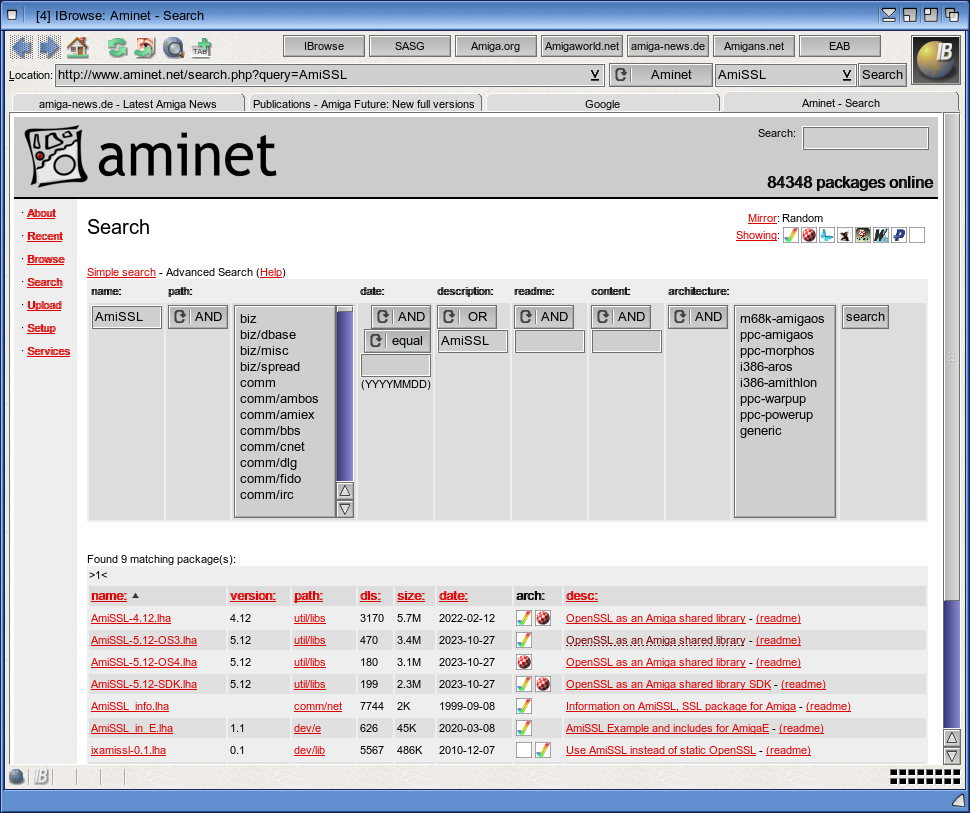This screenshot has width=970, height=813.
Task: Sort results by the 'dls:' column header
Action: [371, 596]
